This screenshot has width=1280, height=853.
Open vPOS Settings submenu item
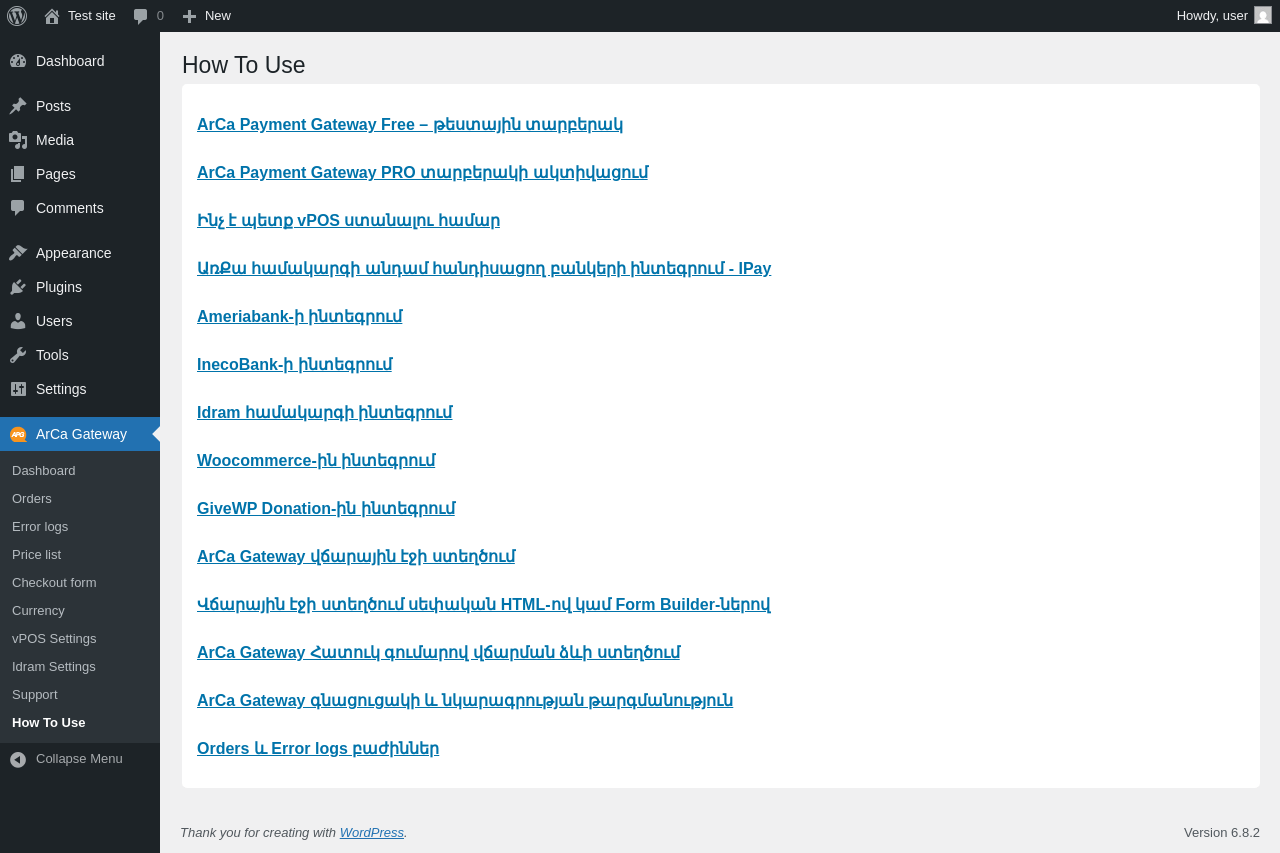pyautogui.click(x=80, y=638)
